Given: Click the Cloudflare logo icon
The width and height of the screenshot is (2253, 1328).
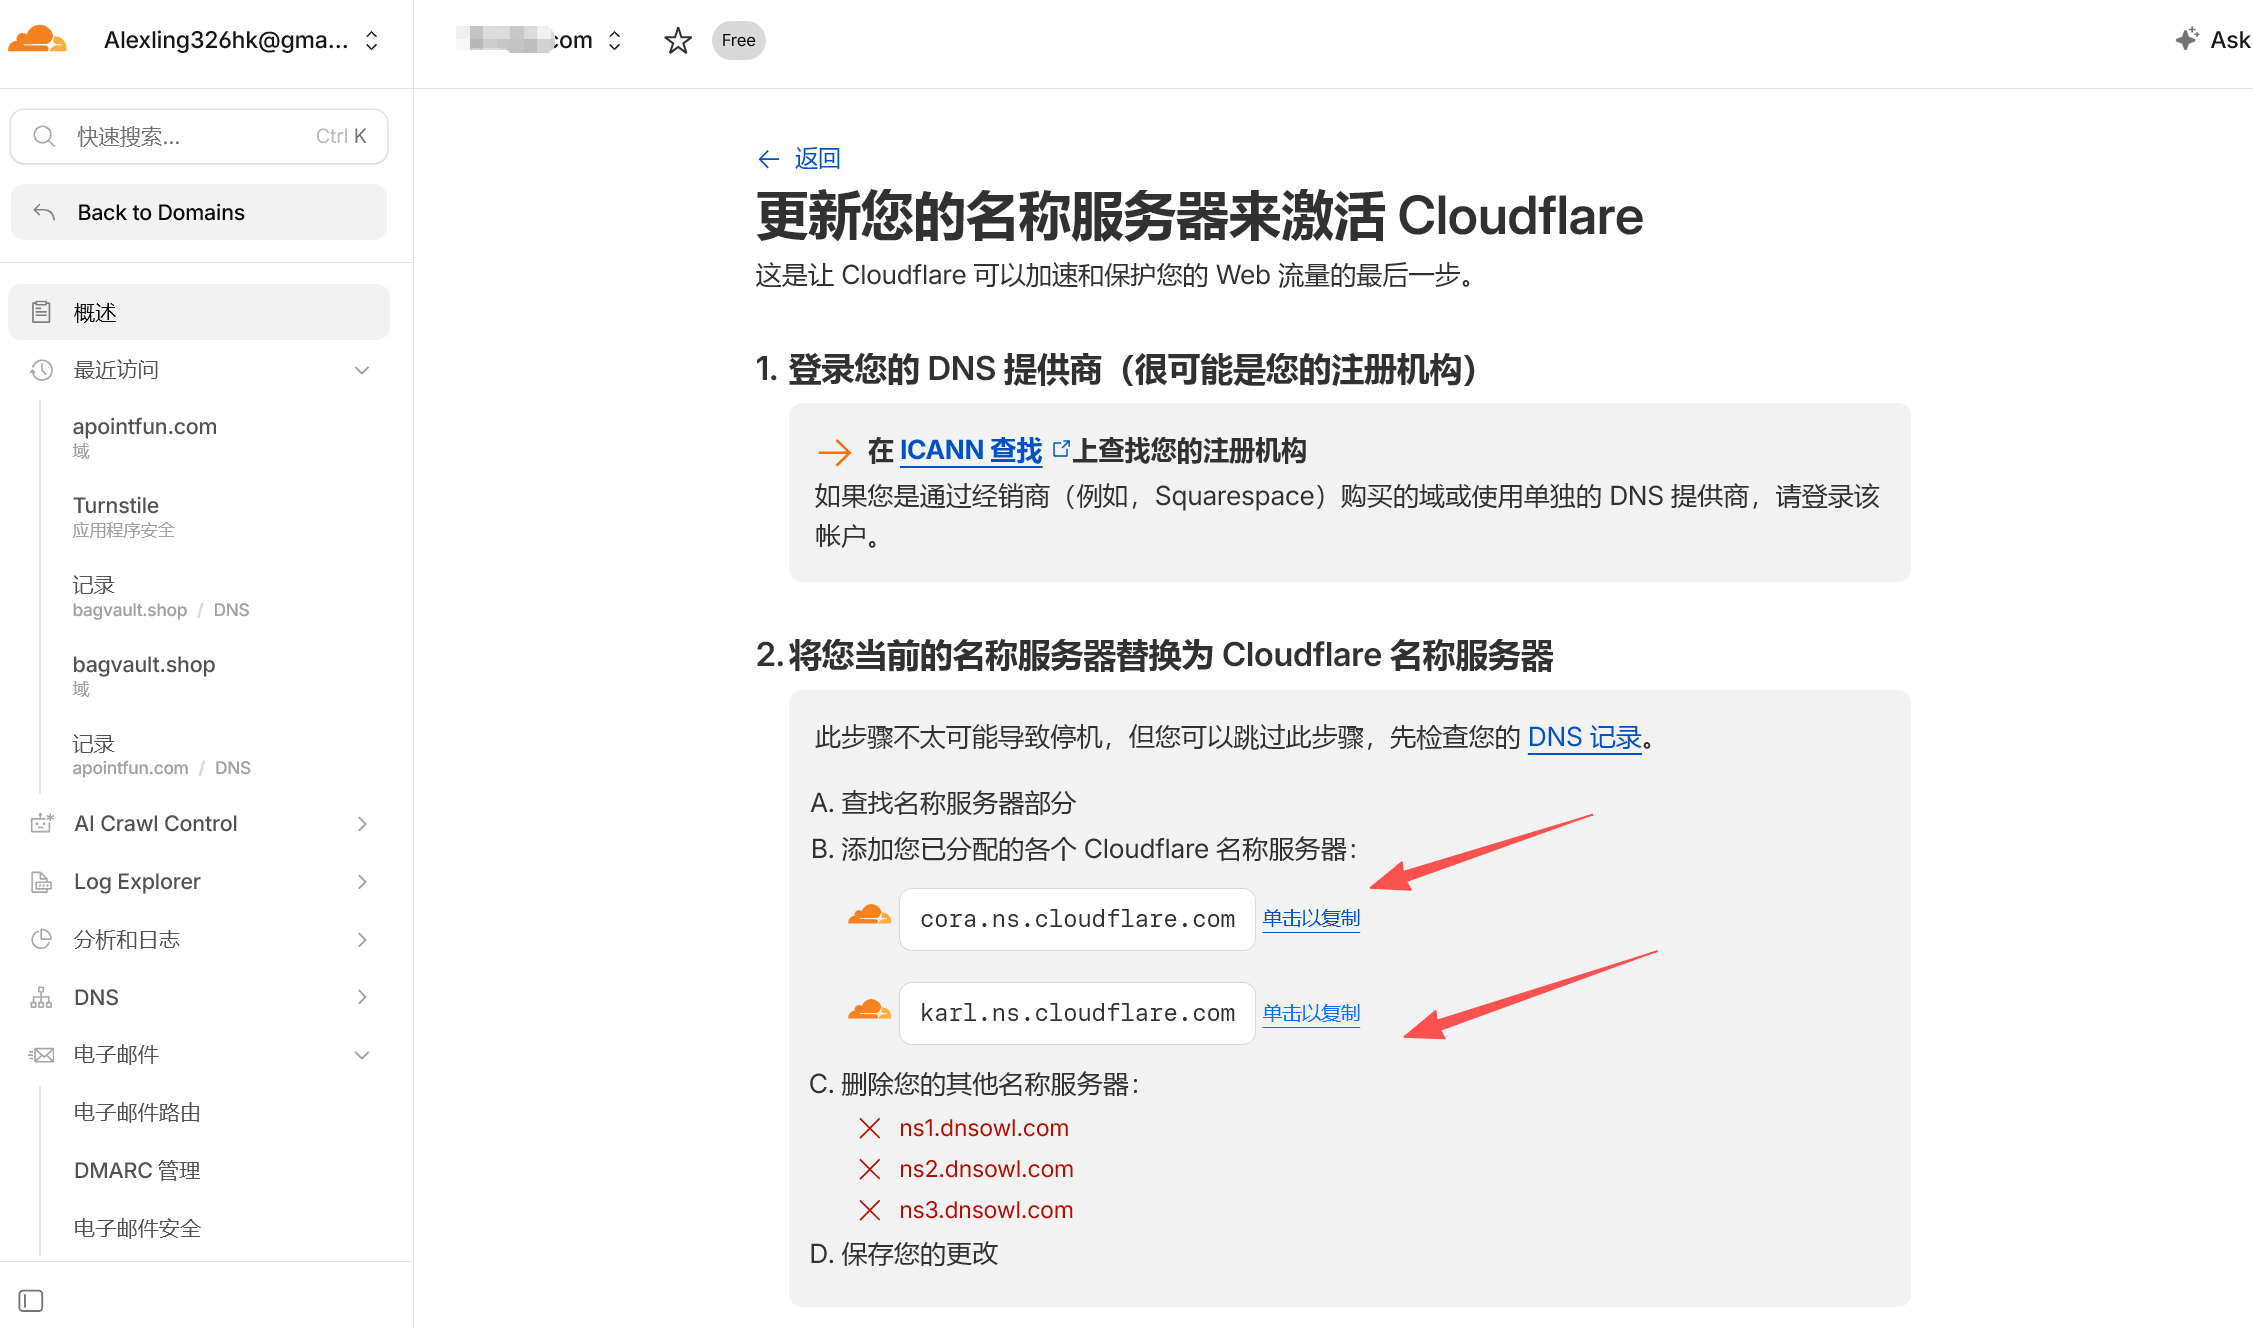Looking at the screenshot, I should coord(37,40).
